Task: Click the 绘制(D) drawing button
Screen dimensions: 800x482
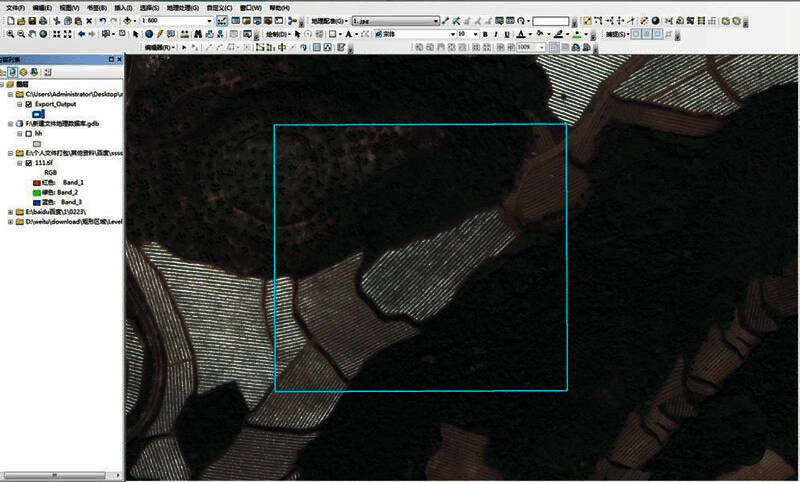Action: [277, 34]
